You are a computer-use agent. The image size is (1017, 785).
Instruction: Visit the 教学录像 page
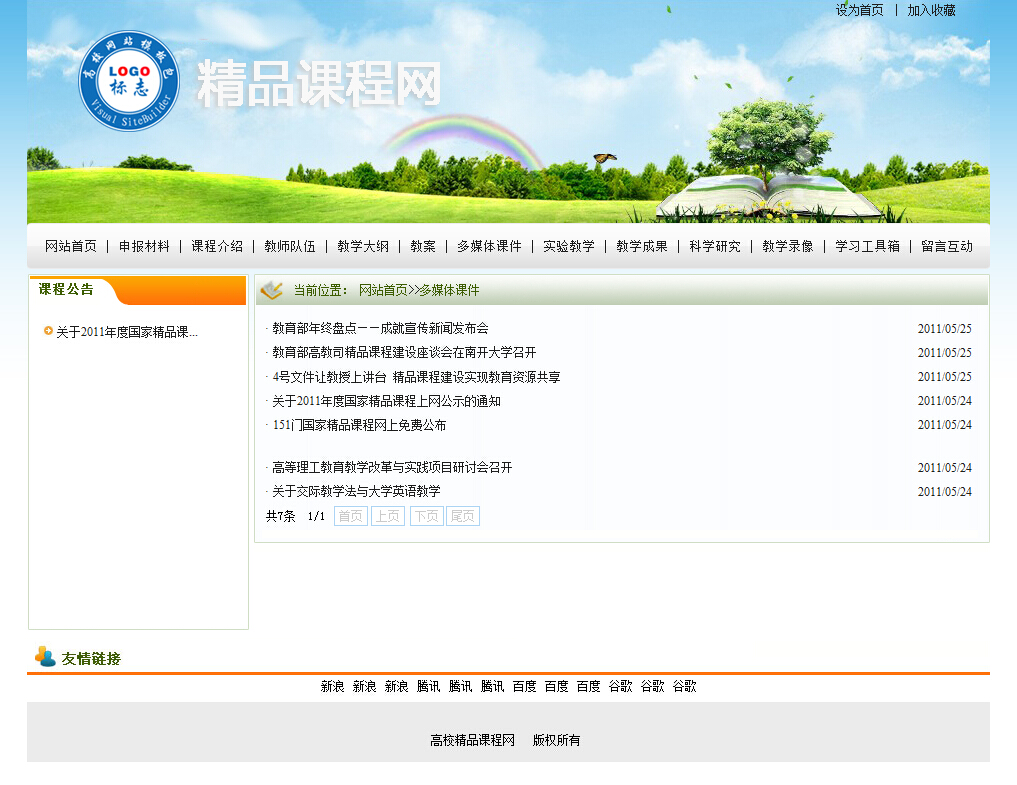(x=788, y=246)
